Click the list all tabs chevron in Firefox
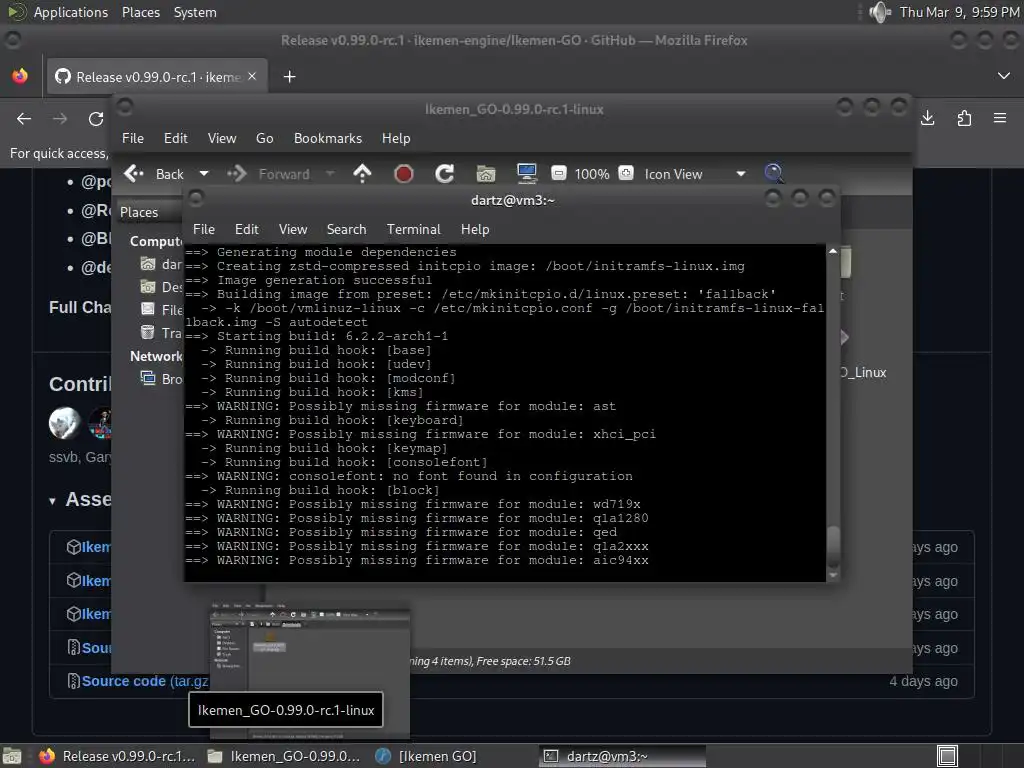This screenshot has height=768, width=1024. coord(1004,76)
